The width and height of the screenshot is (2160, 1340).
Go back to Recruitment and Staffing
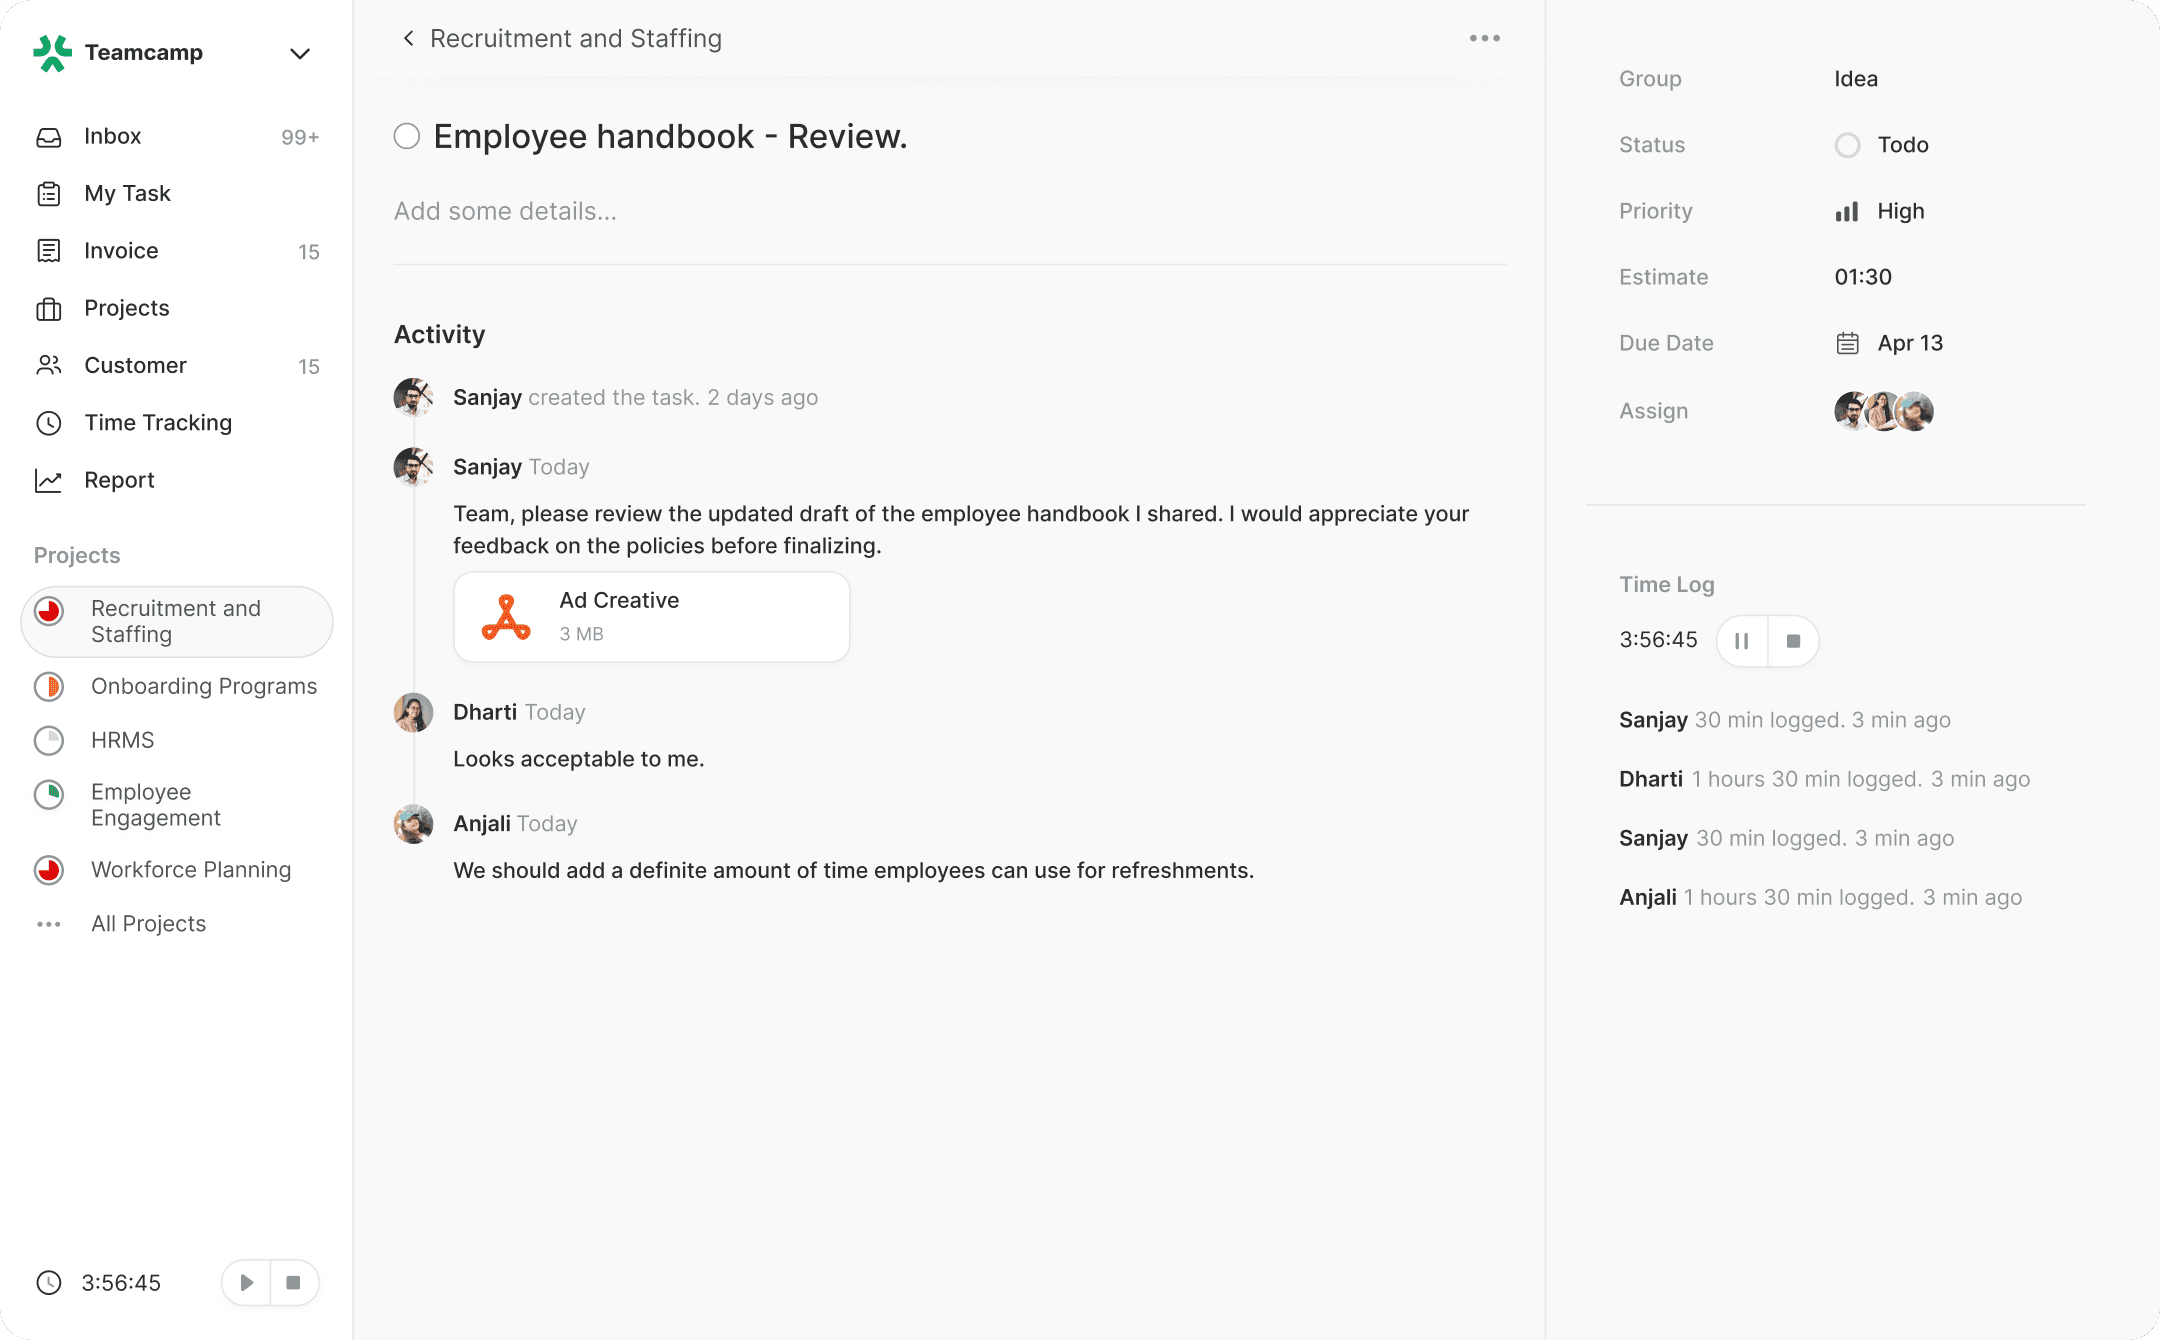(x=408, y=38)
